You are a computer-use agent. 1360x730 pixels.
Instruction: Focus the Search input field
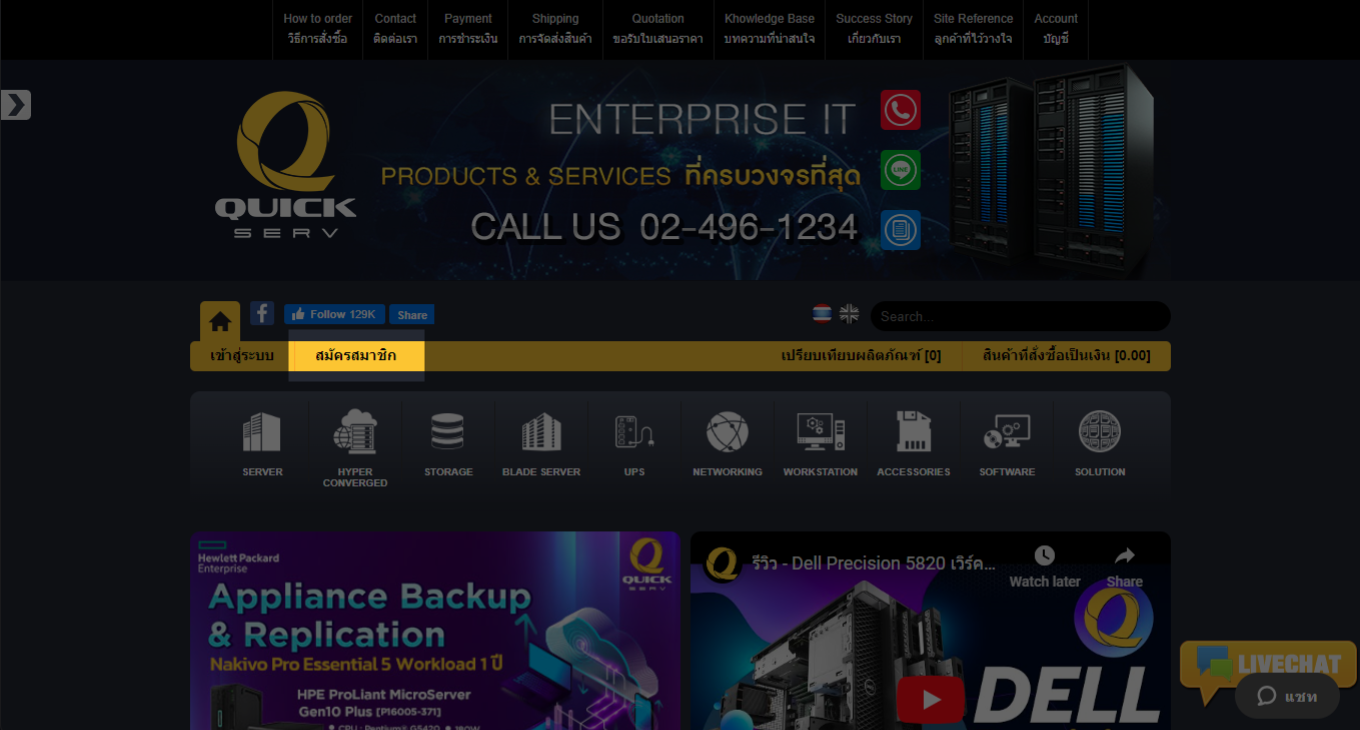coord(1020,316)
